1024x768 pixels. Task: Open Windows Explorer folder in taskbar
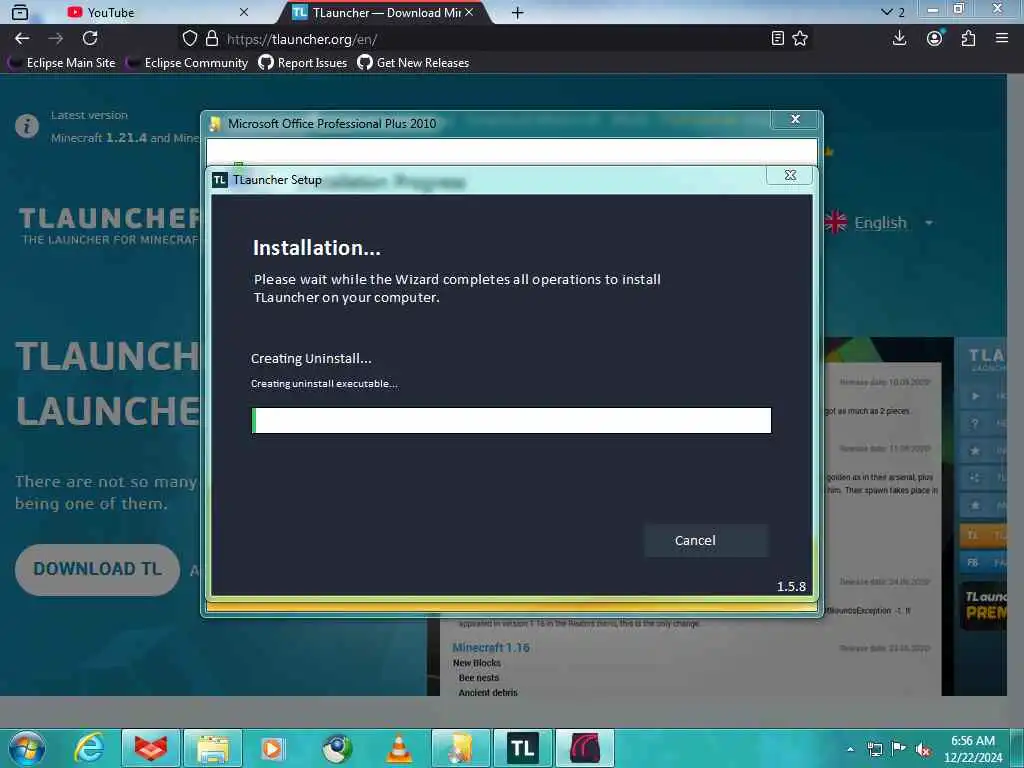point(213,748)
